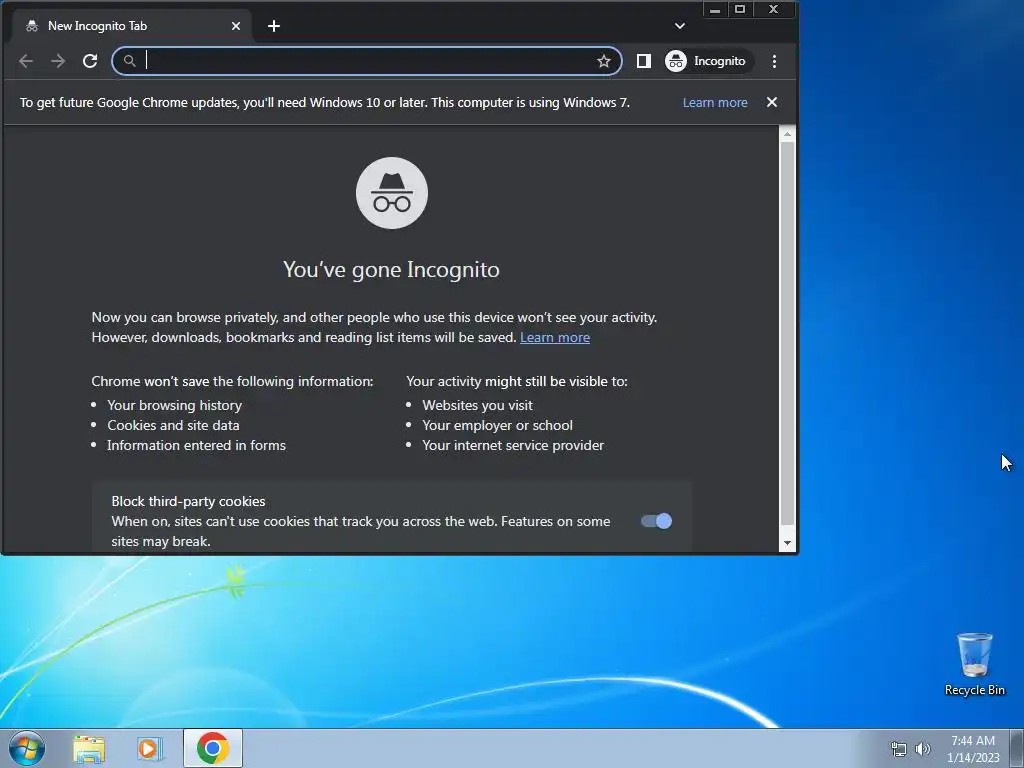The height and width of the screenshot is (768, 1024).
Task: Open Learn more in Windows update infobar
Action: (x=714, y=103)
